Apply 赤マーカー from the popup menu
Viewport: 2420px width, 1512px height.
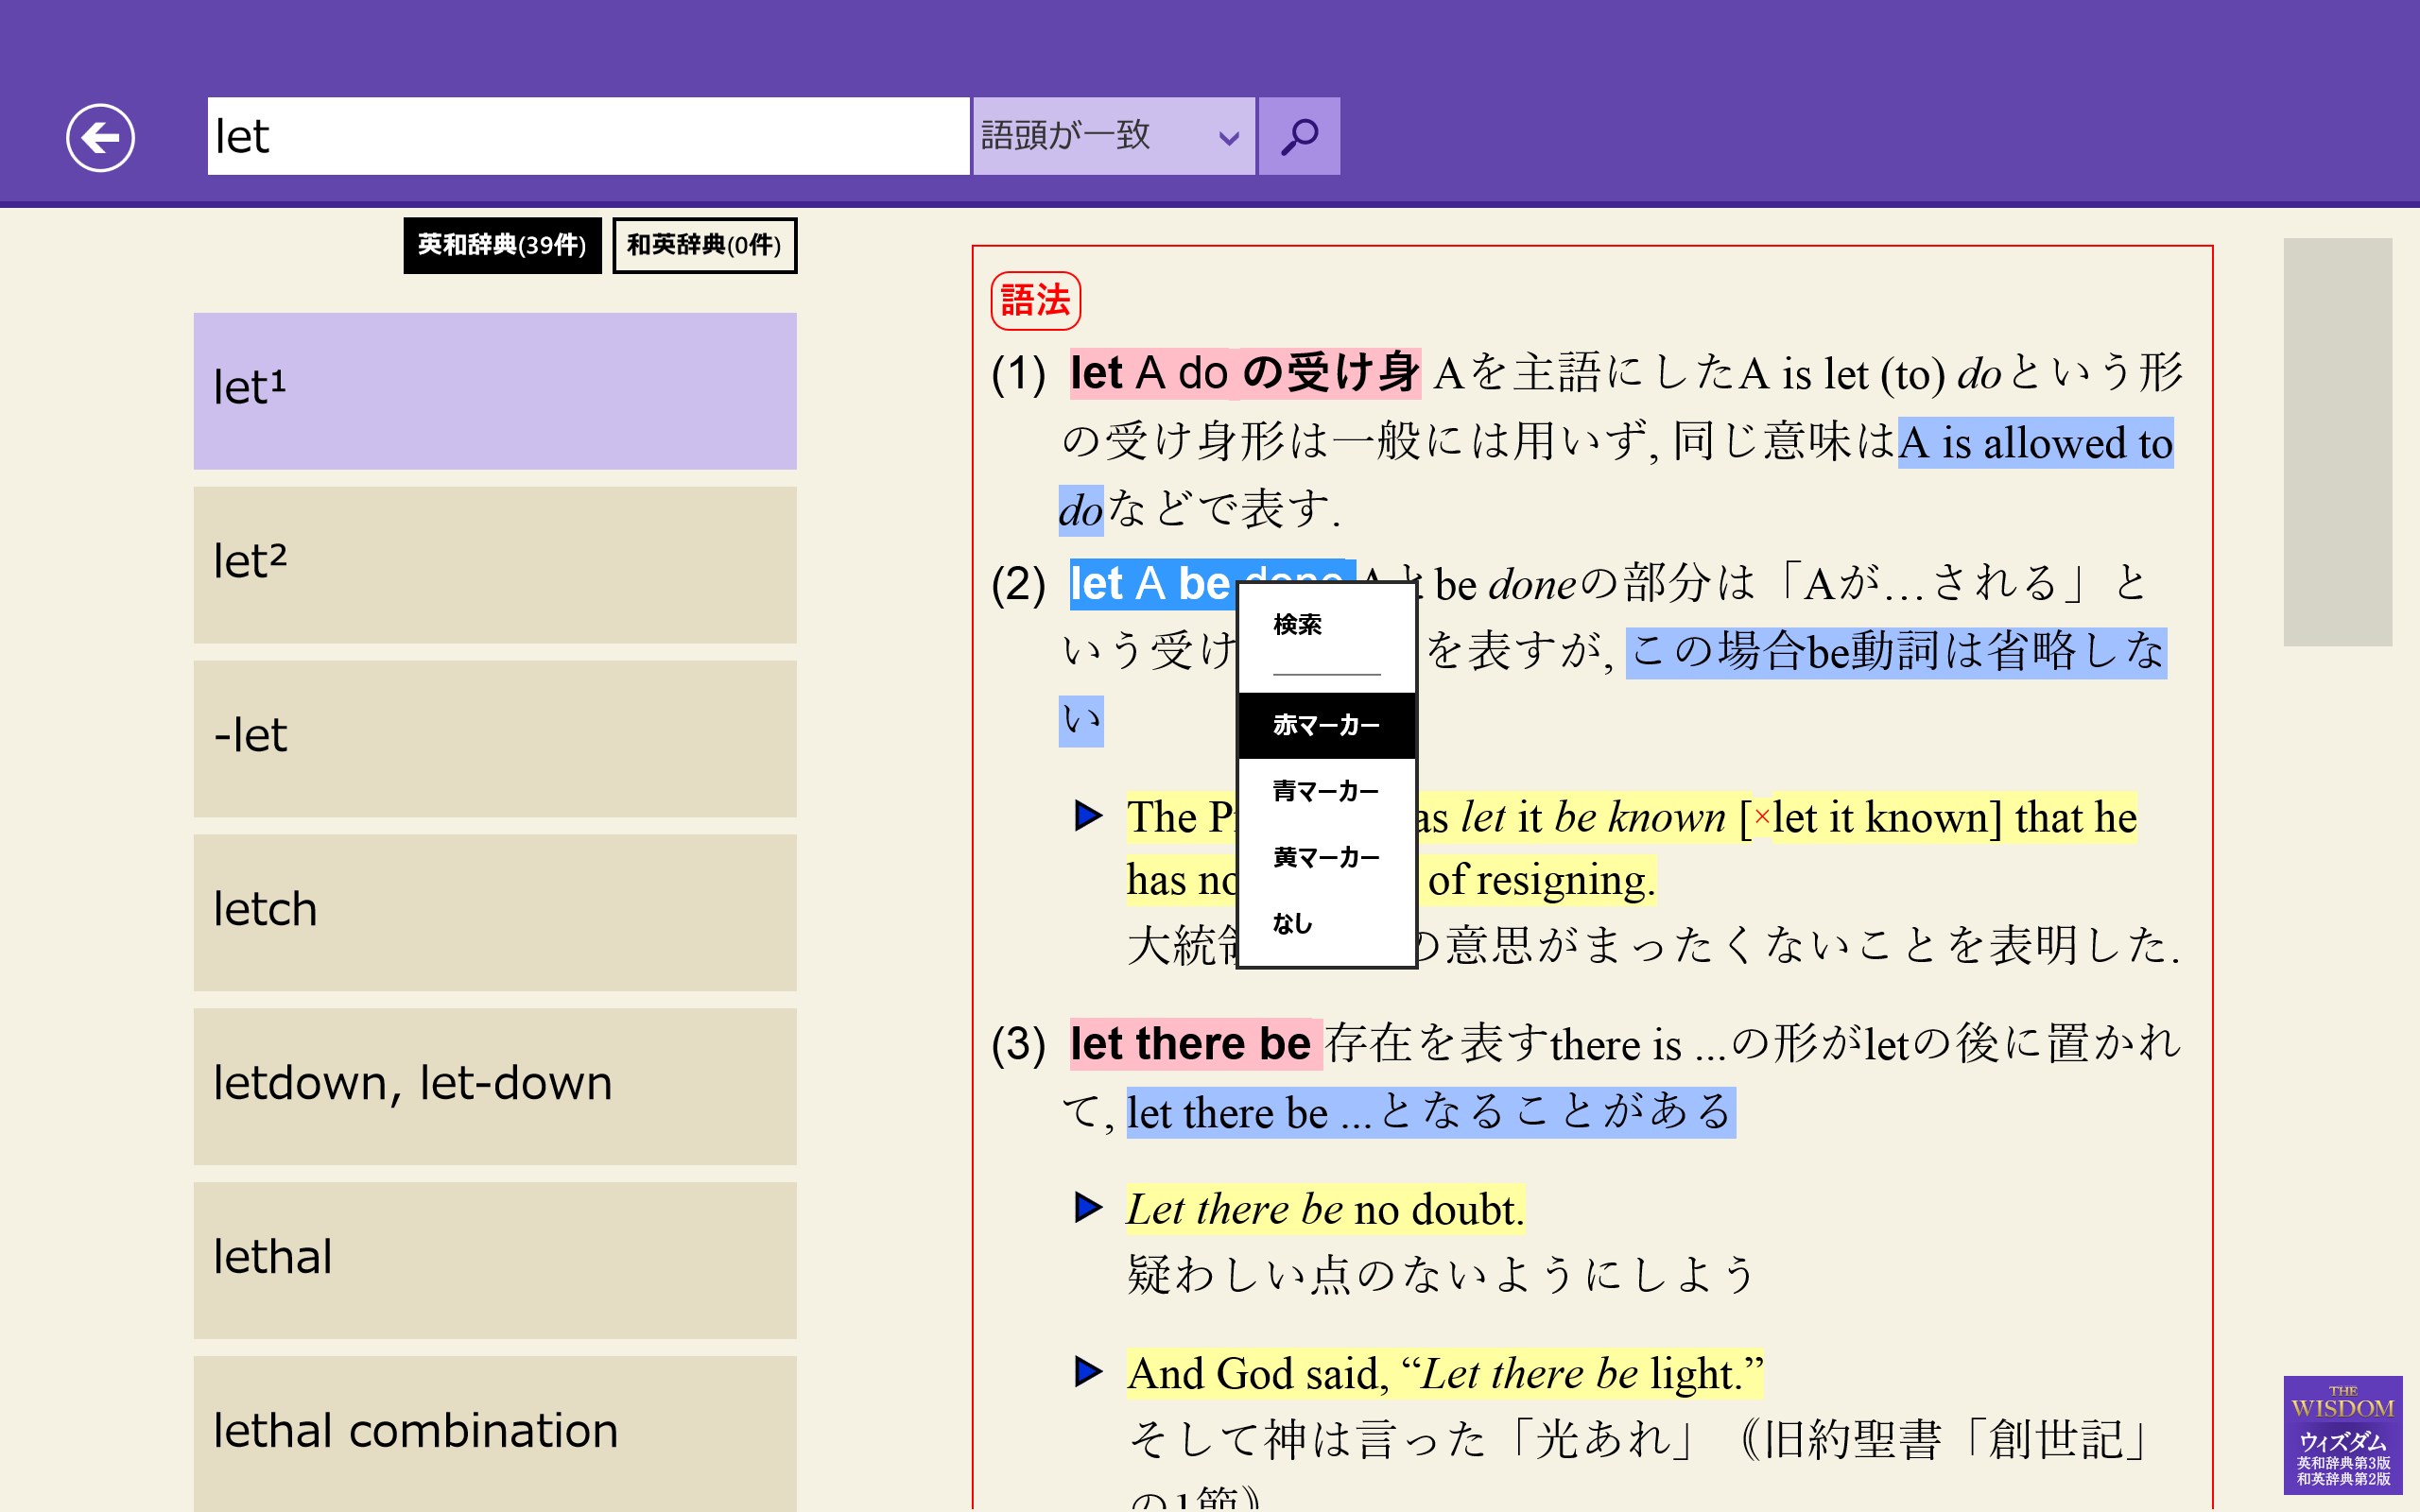pos(1326,725)
